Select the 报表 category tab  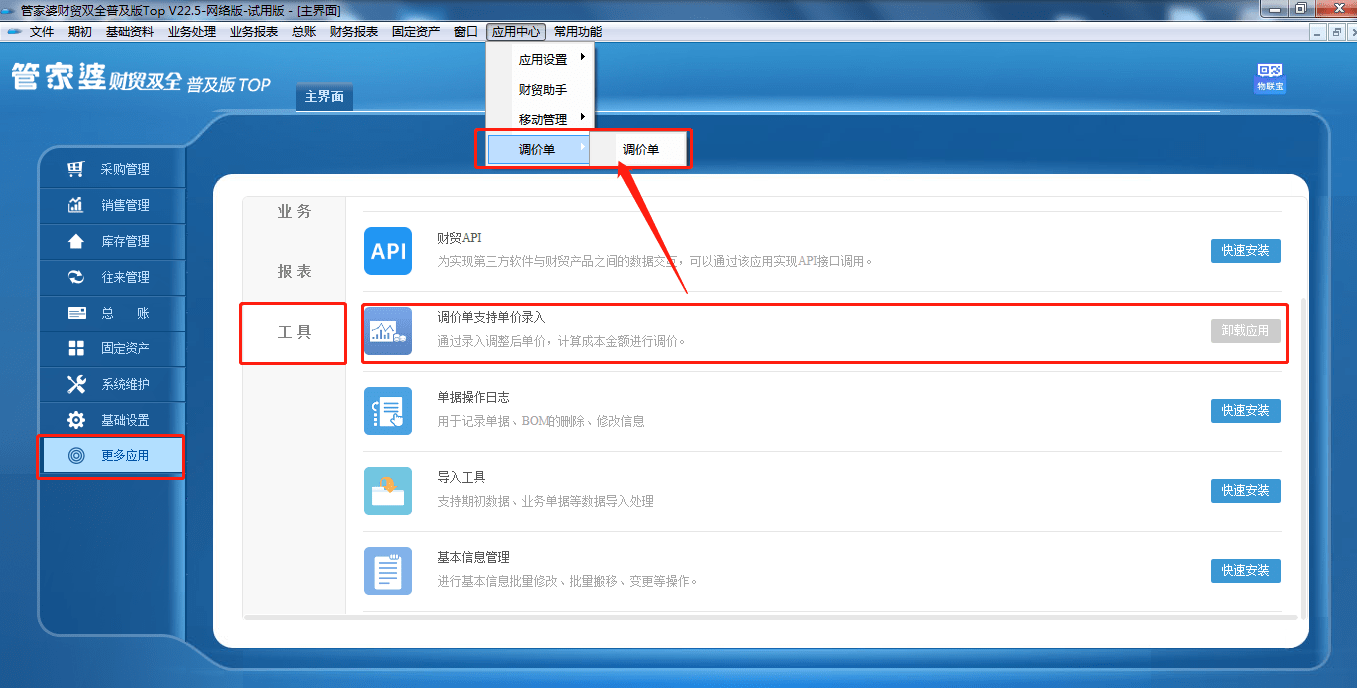(x=294, y=271)
